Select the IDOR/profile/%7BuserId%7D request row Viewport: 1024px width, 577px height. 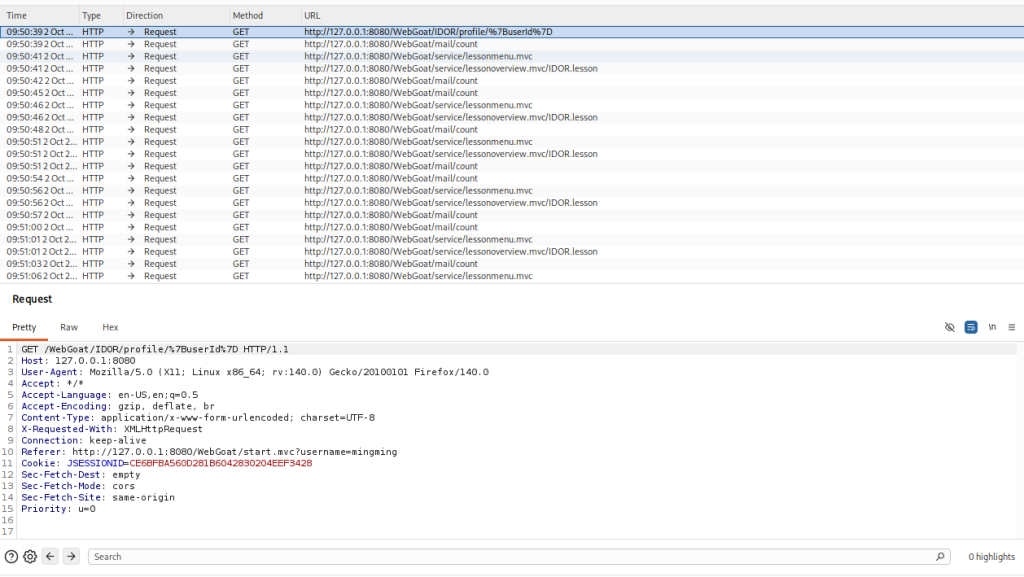coord(512,32)
